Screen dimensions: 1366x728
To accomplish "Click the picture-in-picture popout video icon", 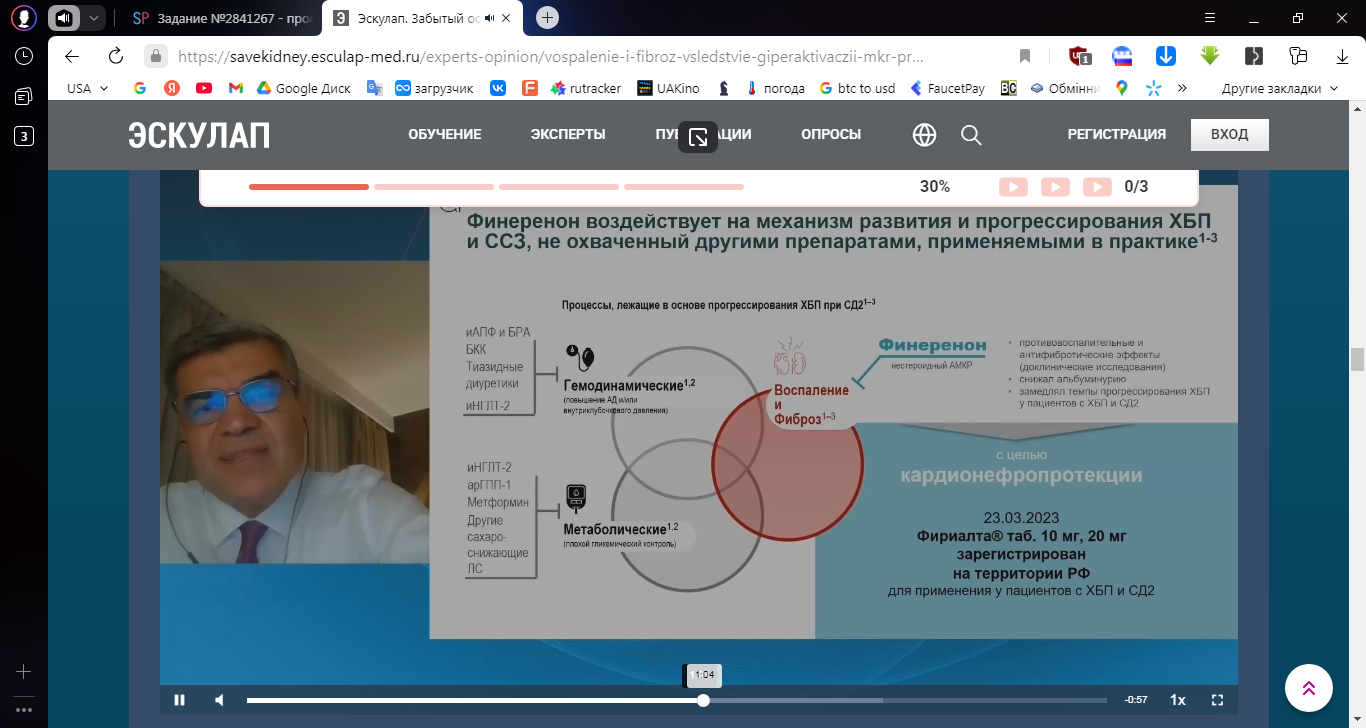I will point(698,136).
